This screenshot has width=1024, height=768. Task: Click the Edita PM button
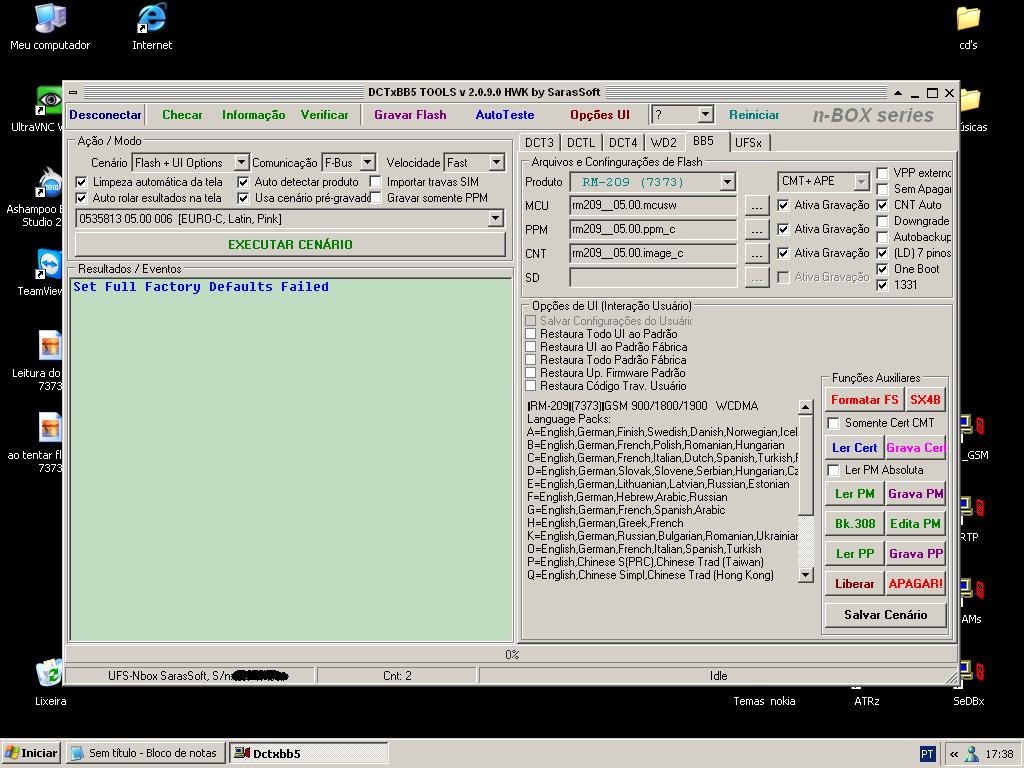(x=915, y=524)
